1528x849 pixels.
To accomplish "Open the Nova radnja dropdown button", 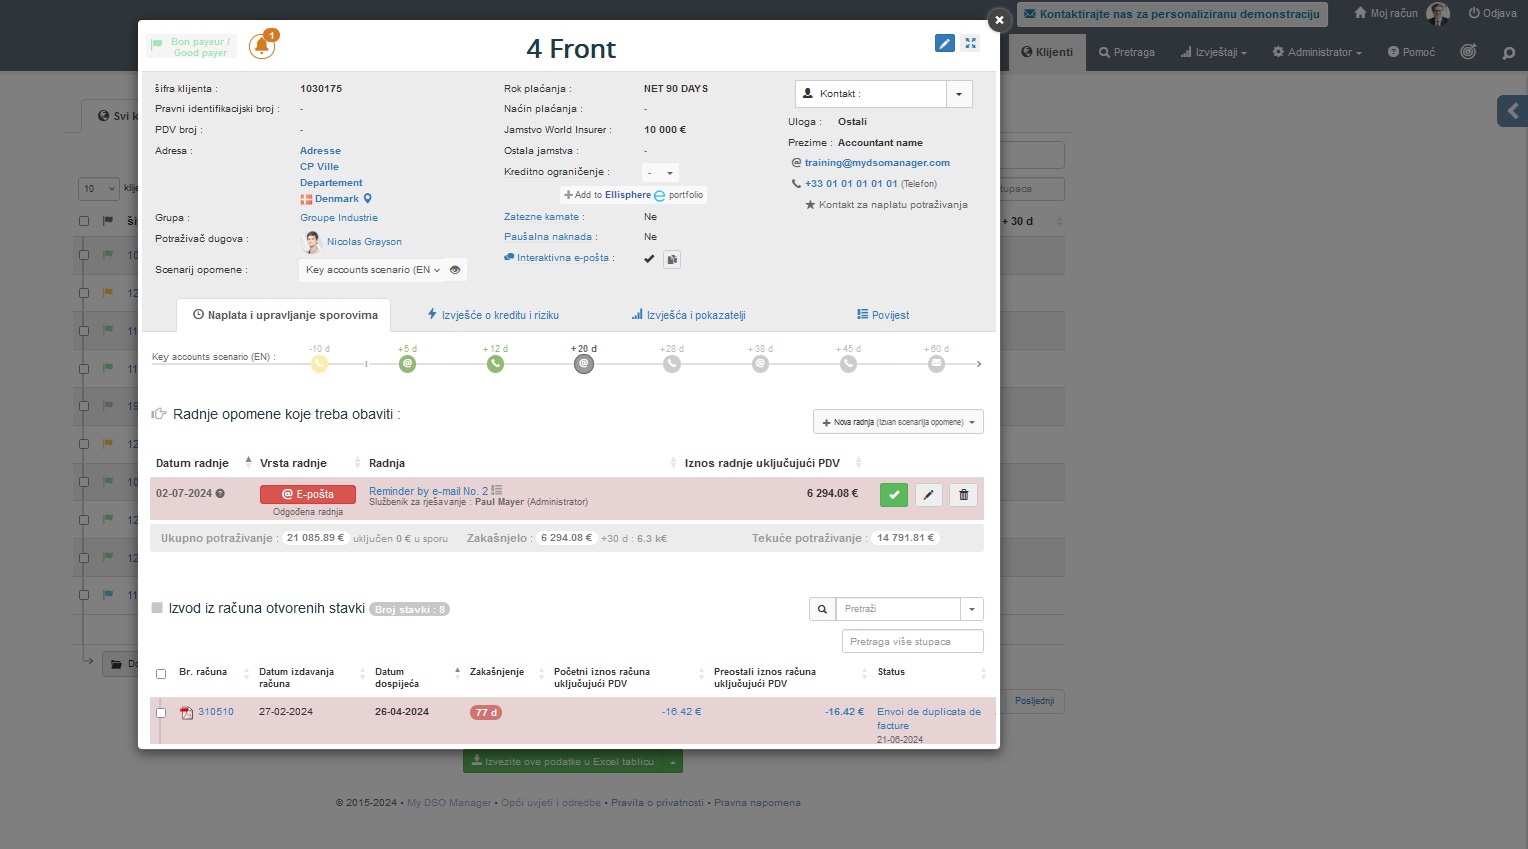I will click(898, 422).
